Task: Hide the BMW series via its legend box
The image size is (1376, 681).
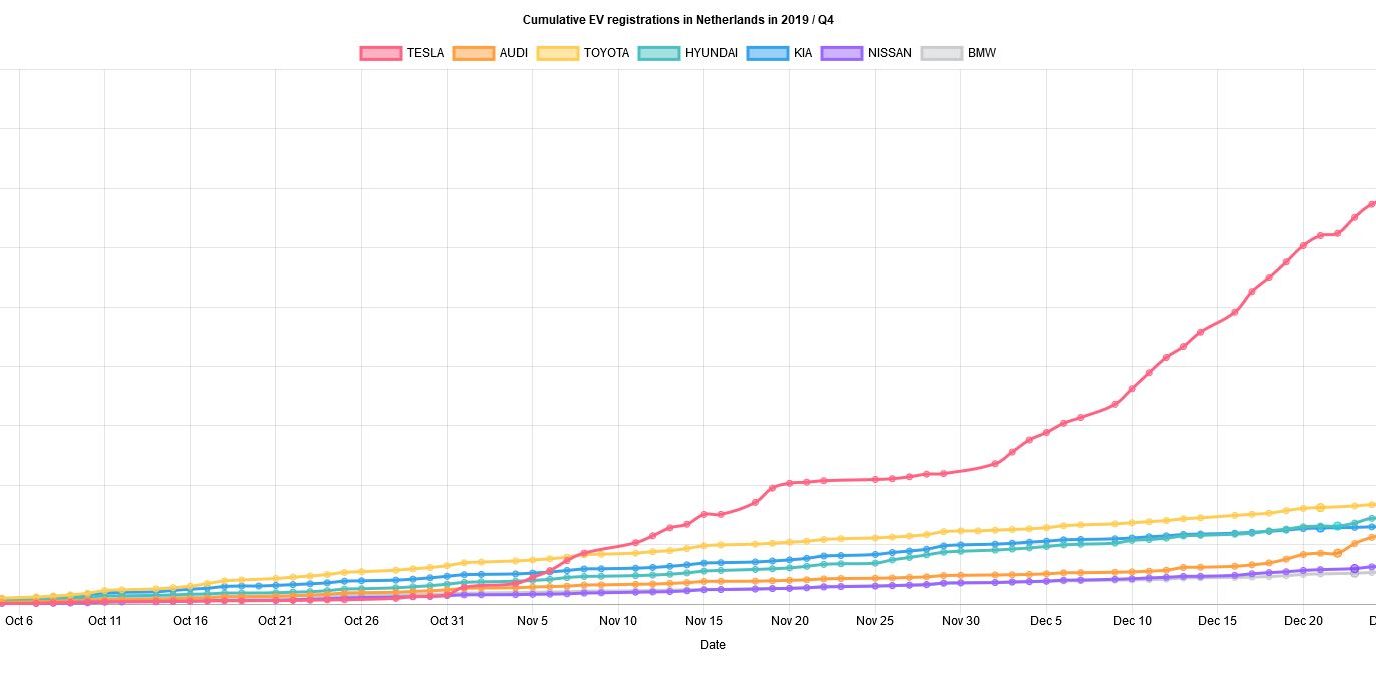Action: (x=942, y=53)
